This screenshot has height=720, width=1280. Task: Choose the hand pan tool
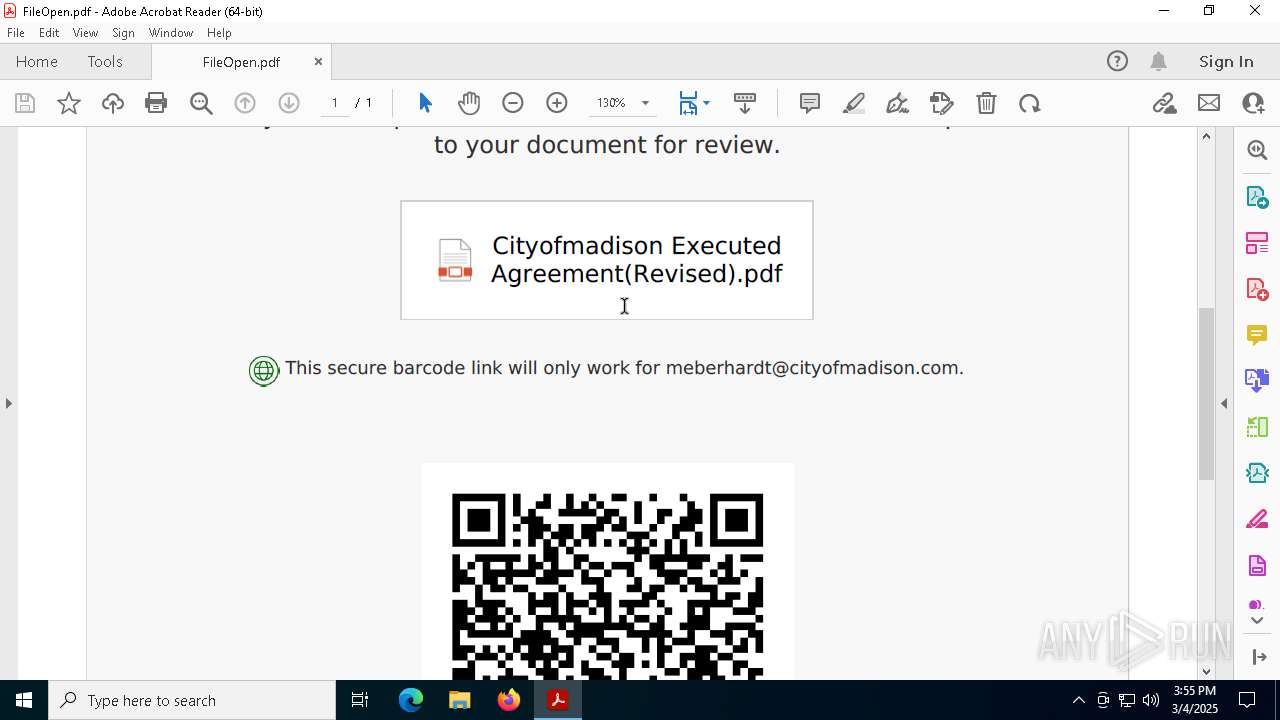pos(469,103)
